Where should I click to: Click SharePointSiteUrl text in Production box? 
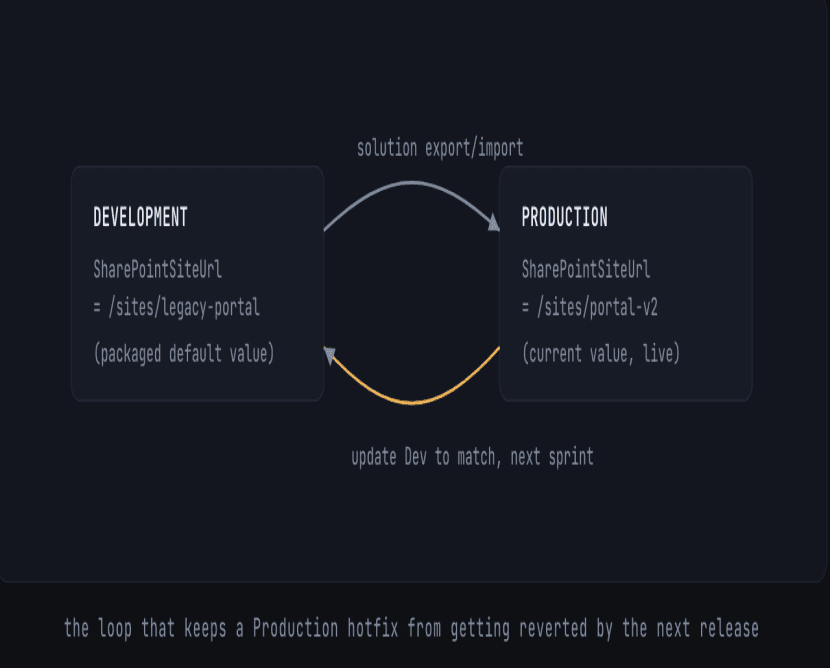pyautogui.click(x=585, y=269)
